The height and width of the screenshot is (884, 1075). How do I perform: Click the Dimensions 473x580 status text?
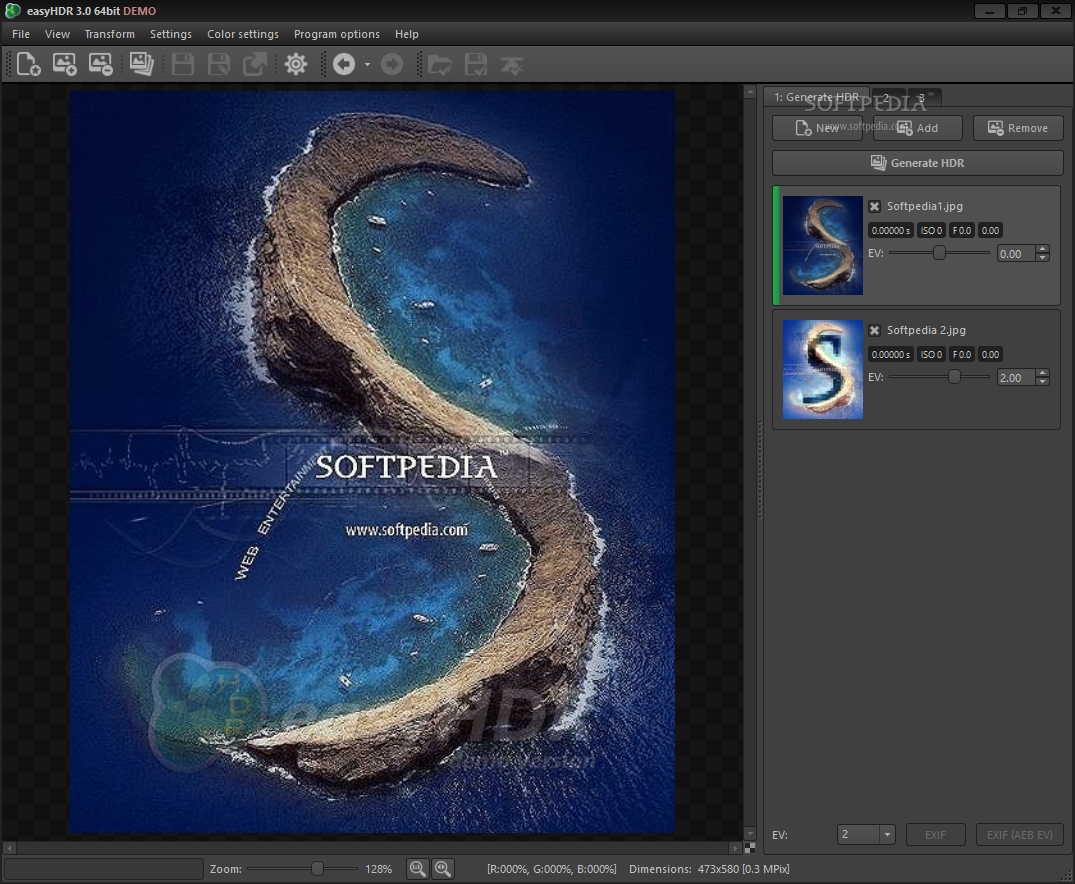tap(709, 869)
